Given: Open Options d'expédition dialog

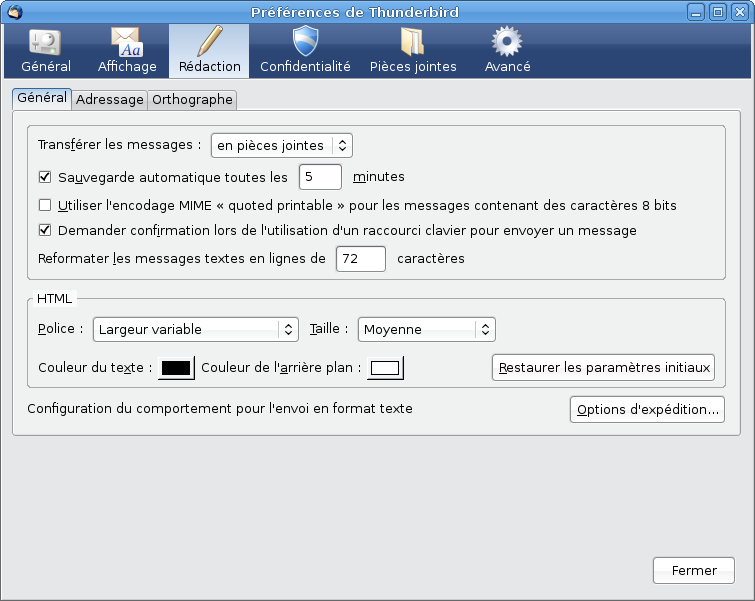Looking at the screenshot, I should [647, 410].
